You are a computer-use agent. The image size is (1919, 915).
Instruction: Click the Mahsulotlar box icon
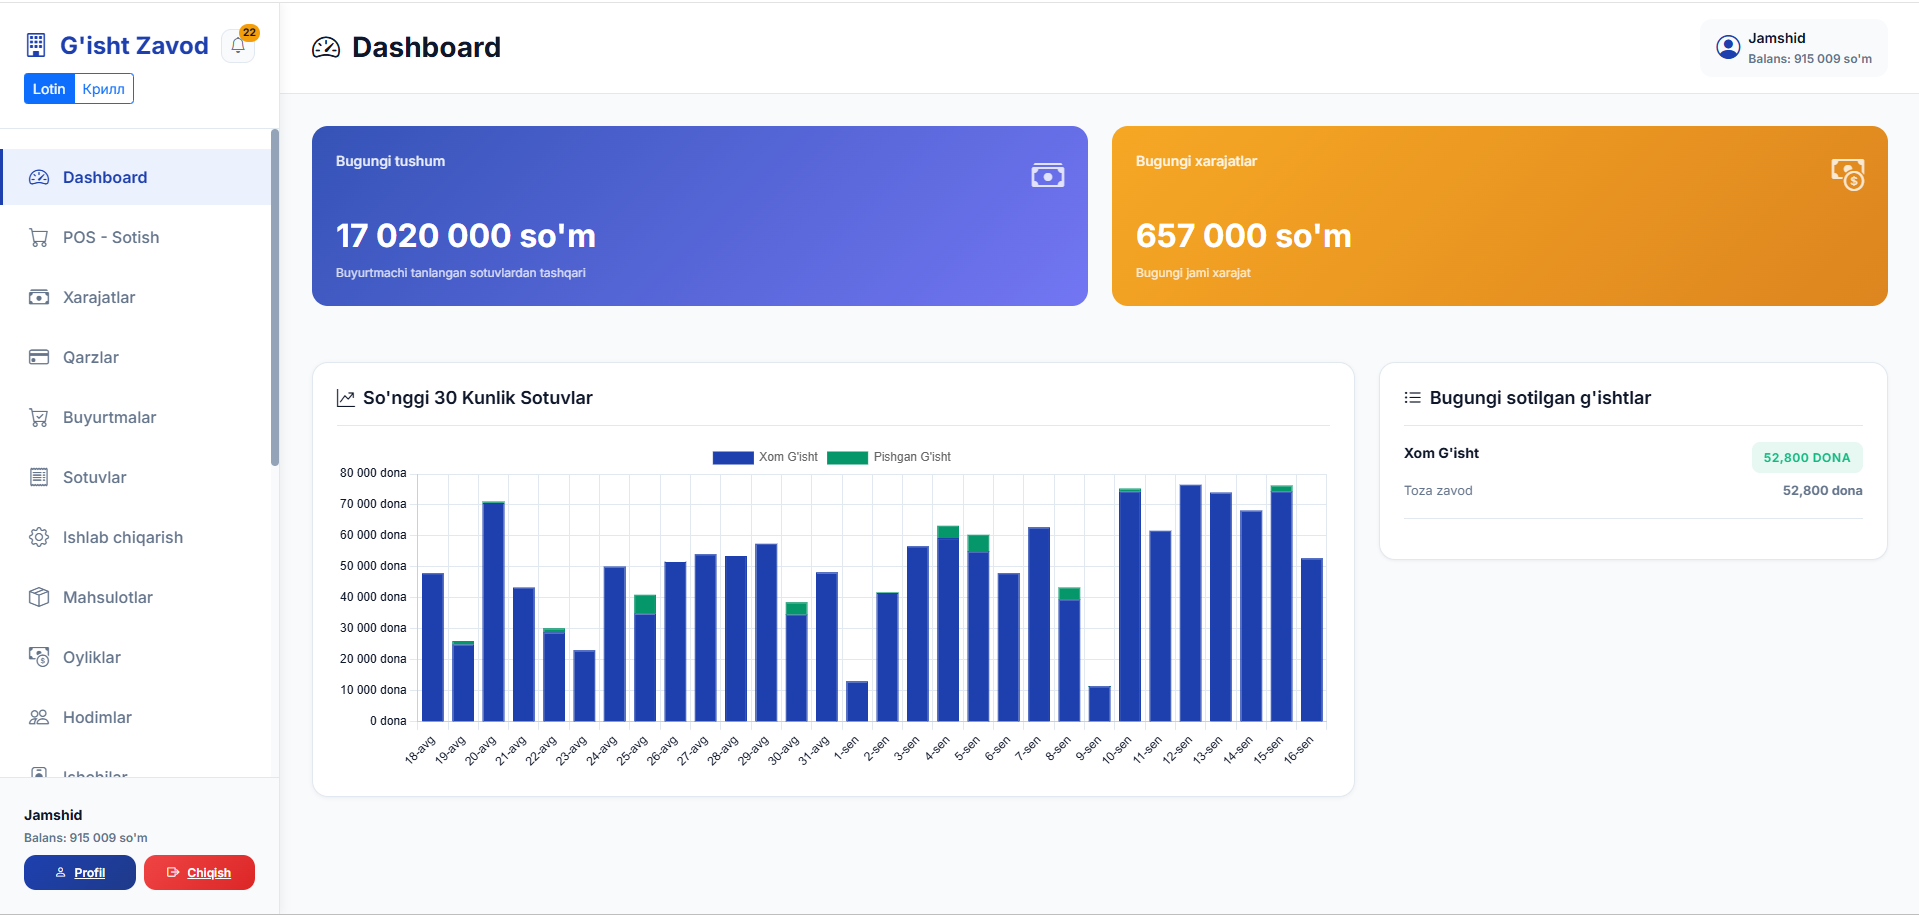[39, 597]
